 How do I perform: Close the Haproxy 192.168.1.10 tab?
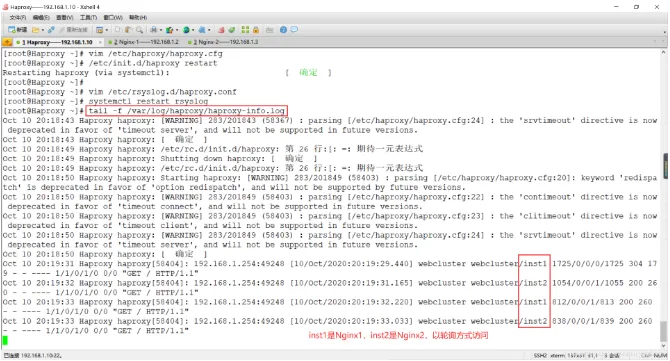click(100, 42)
